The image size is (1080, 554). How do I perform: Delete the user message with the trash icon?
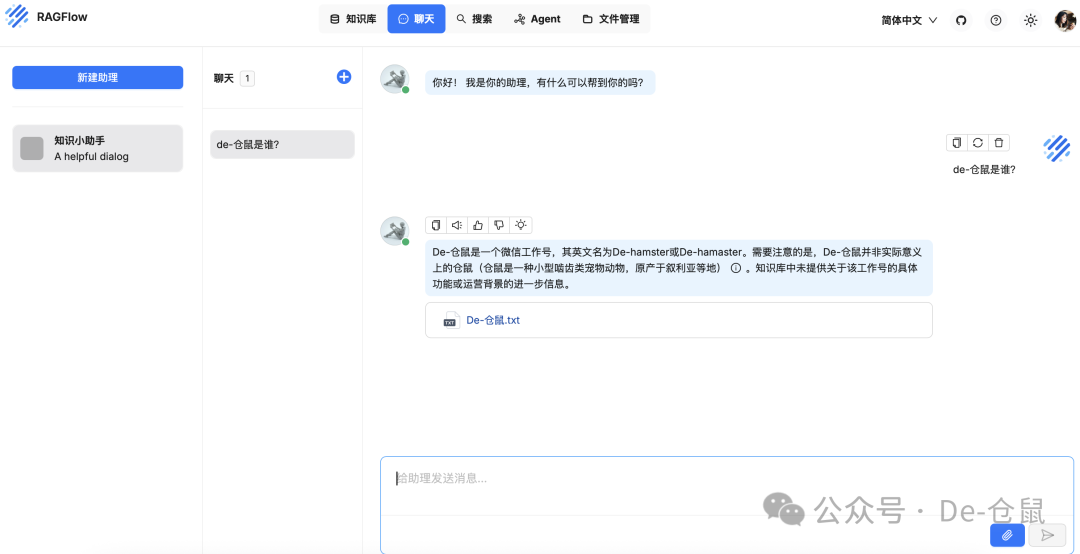(999, 143)
